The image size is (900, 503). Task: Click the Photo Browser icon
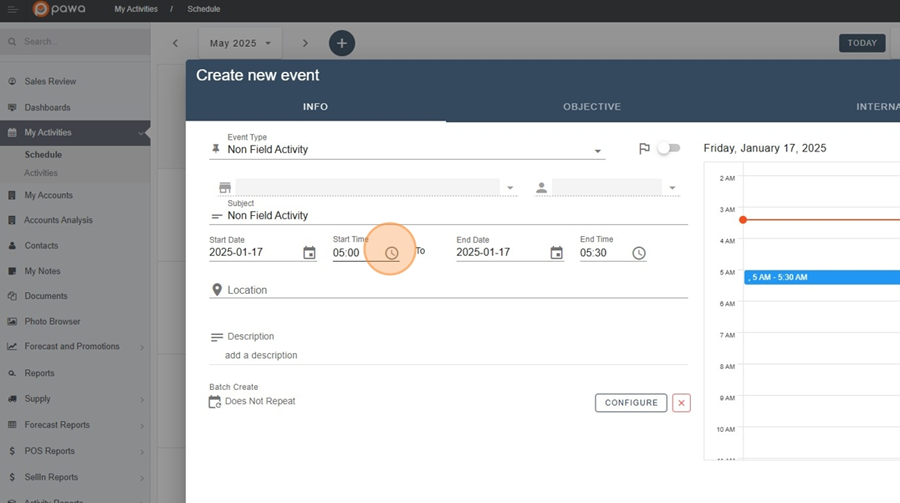[x=12, y=322]
